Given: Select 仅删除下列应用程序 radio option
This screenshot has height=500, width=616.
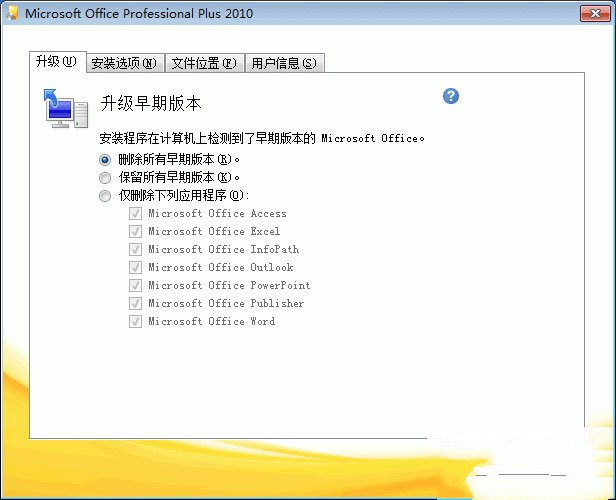Looking at the screenshot, I should (x=105, y=196).
